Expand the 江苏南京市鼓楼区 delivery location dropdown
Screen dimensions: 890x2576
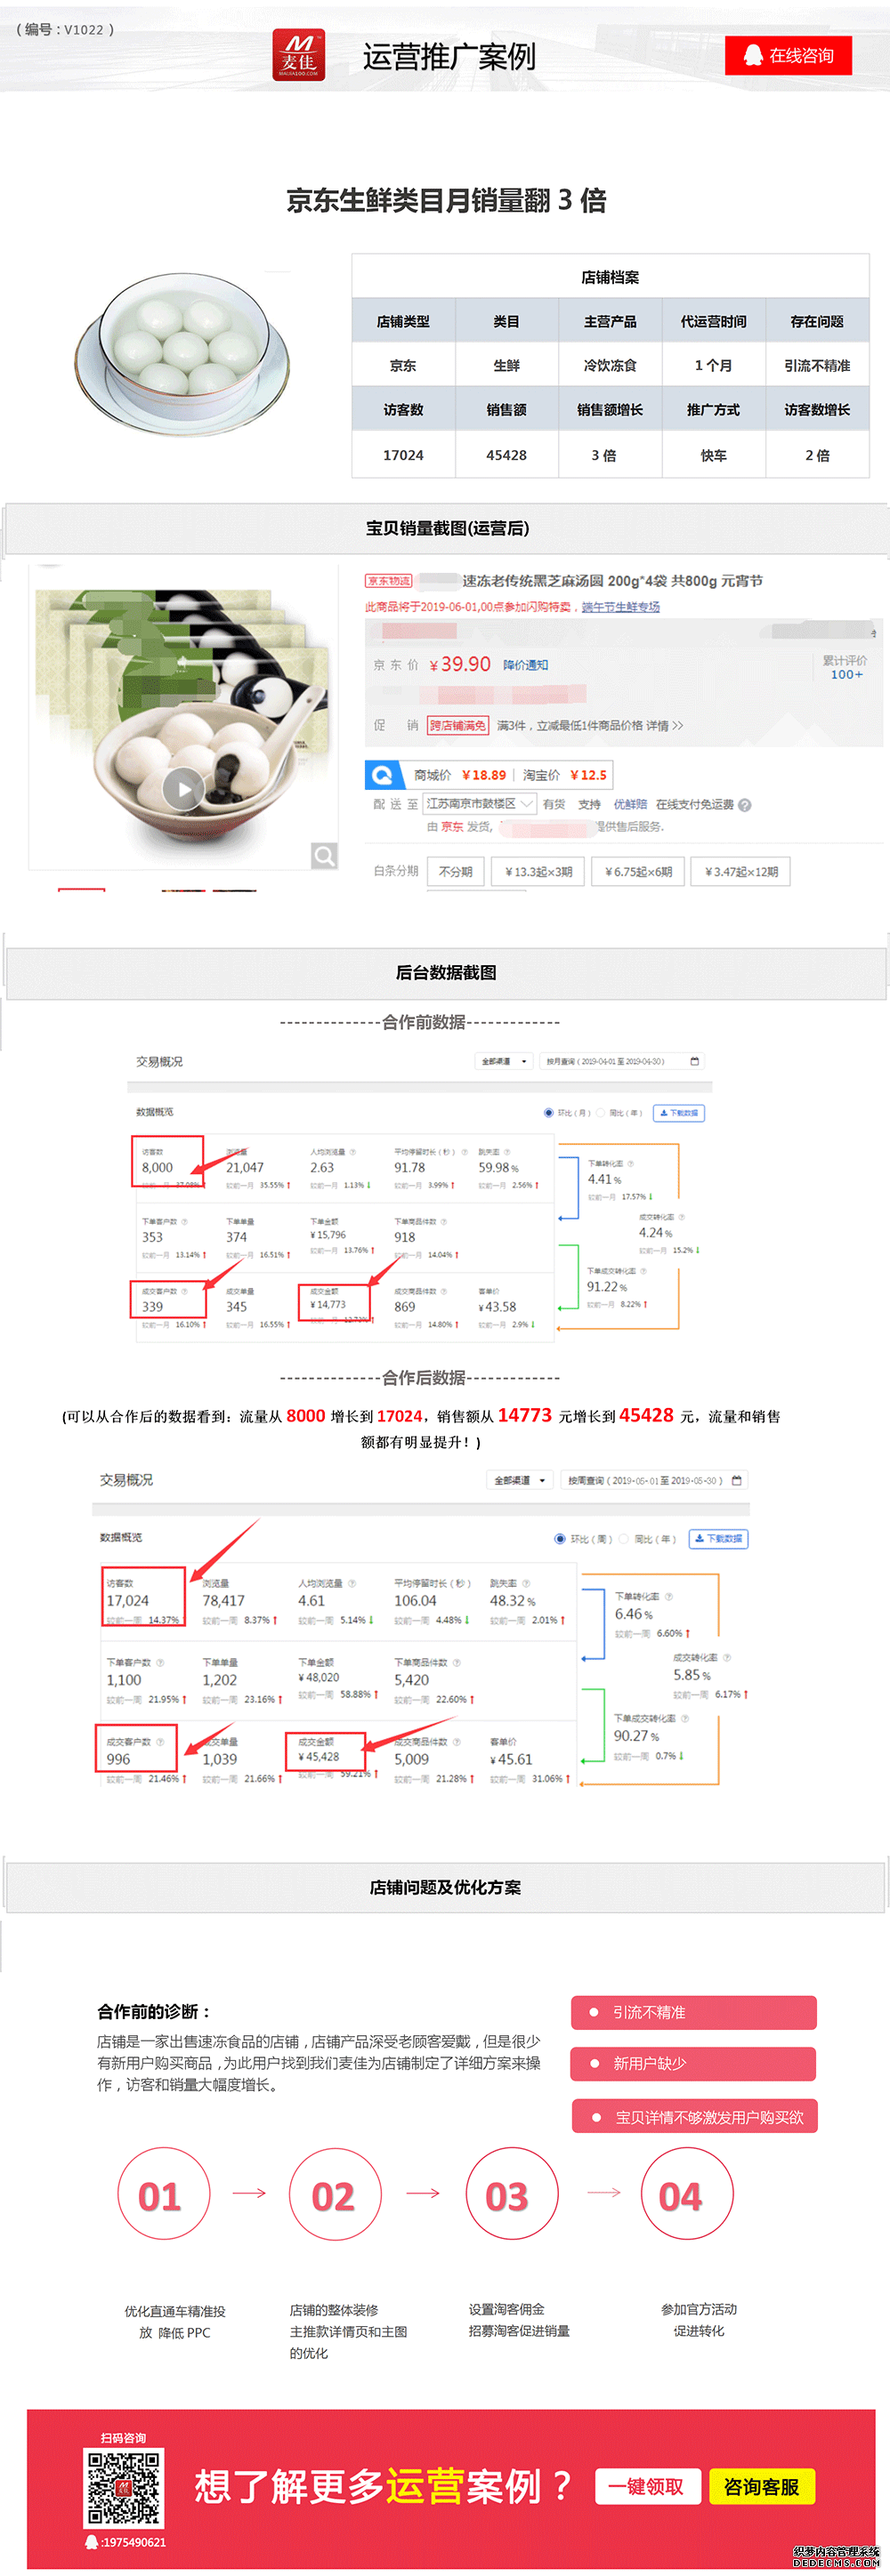(x=480, y=804)
